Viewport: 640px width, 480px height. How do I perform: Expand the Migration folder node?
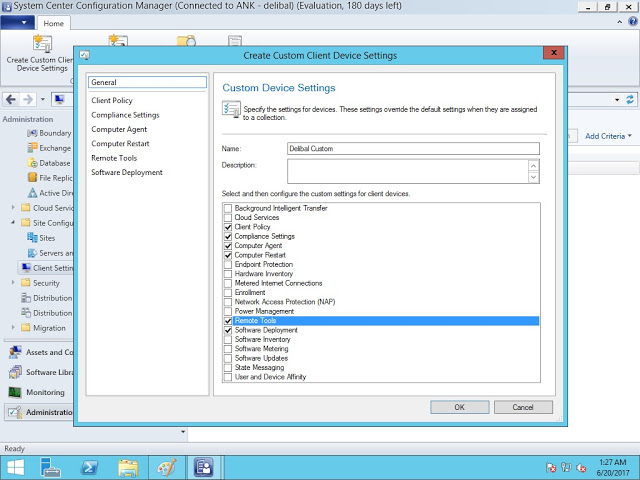(x=12, y=327)
